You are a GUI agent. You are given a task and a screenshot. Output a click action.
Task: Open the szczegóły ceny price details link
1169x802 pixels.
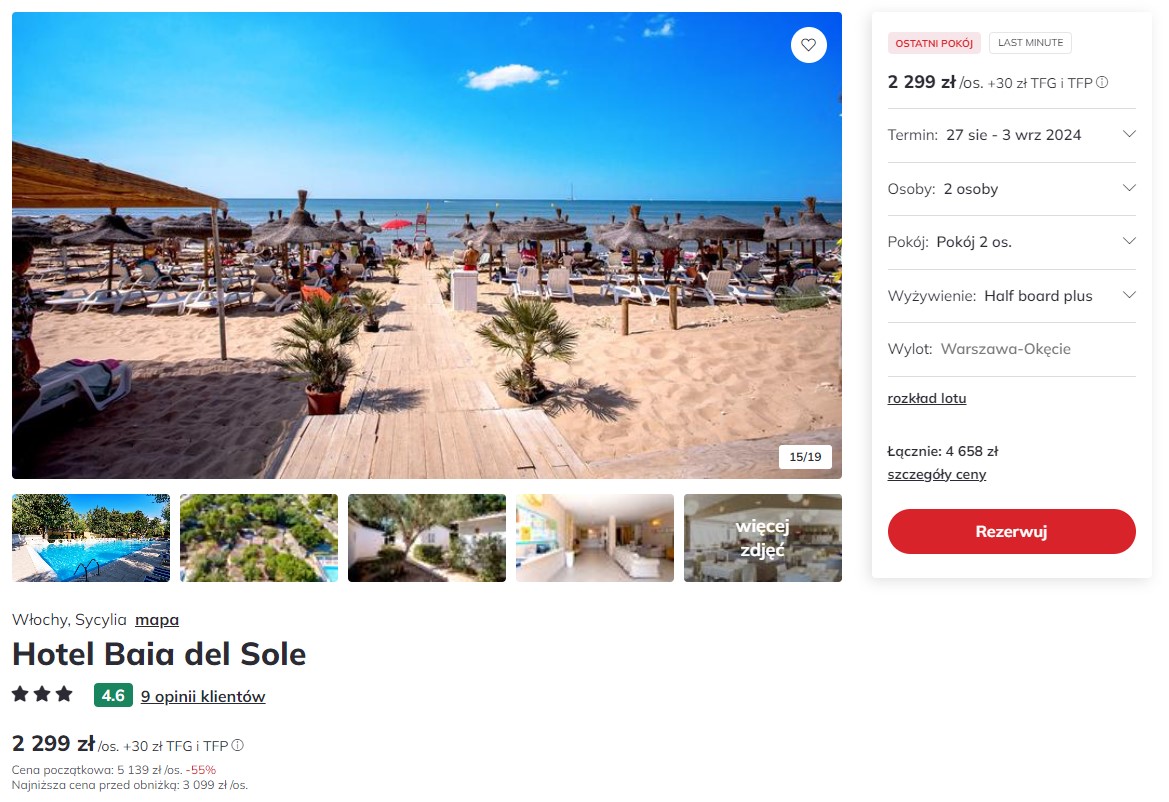[x=936, y=474]
